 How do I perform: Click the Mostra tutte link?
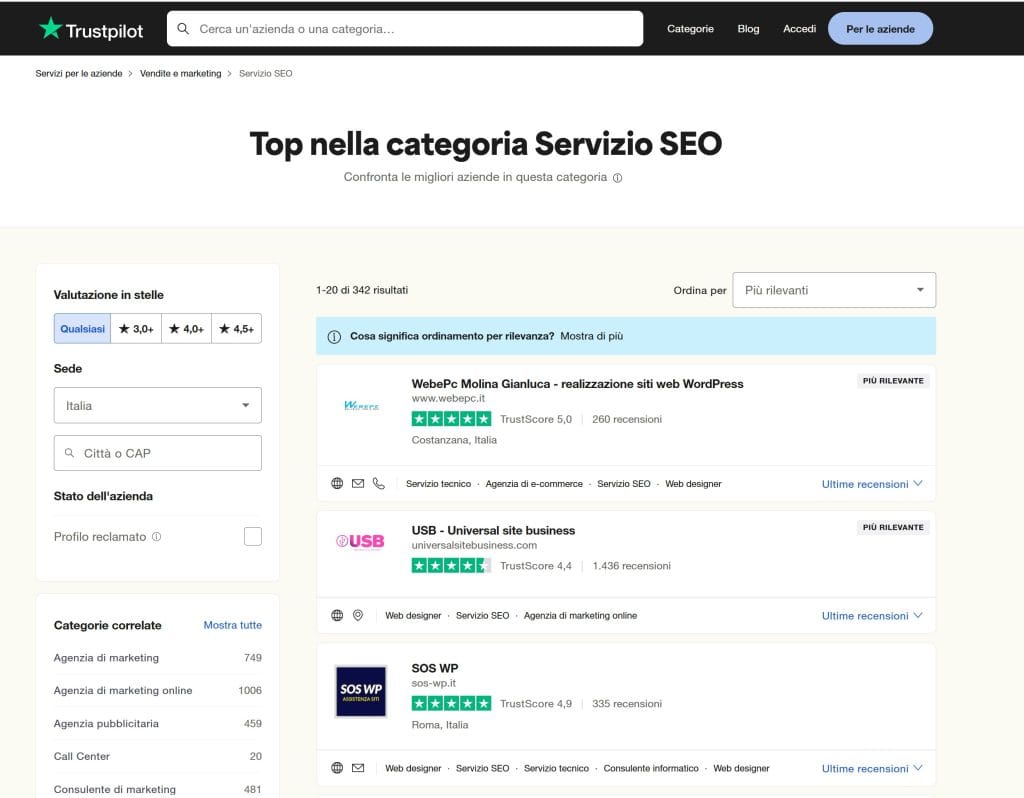pyautogui.click(x=232, y=625)
